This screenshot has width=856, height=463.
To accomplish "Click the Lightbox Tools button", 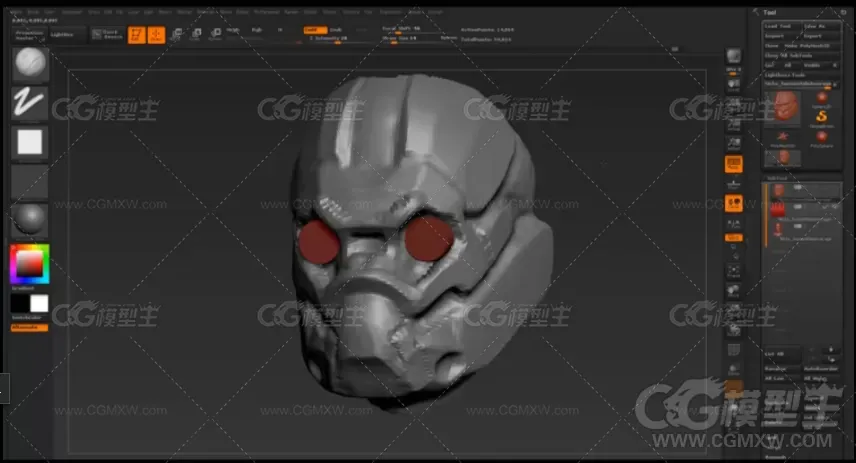I will [801, 75].
